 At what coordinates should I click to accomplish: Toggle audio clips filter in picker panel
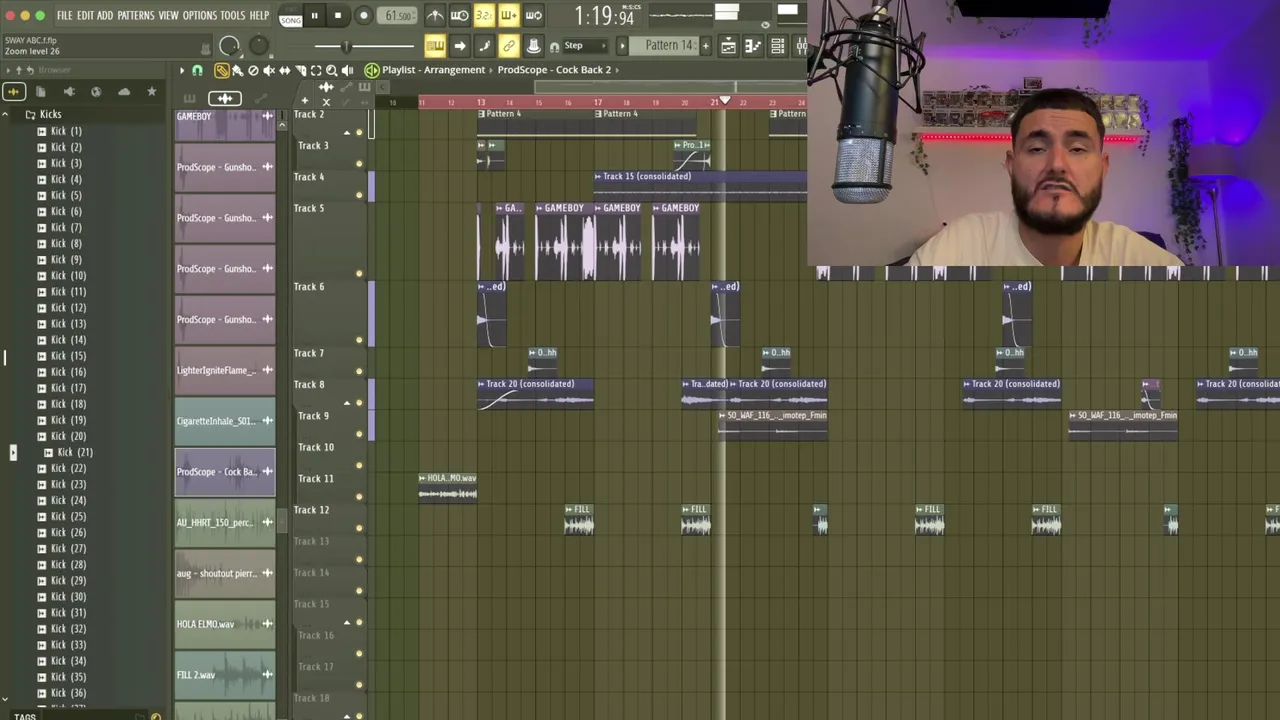[224, 98]
